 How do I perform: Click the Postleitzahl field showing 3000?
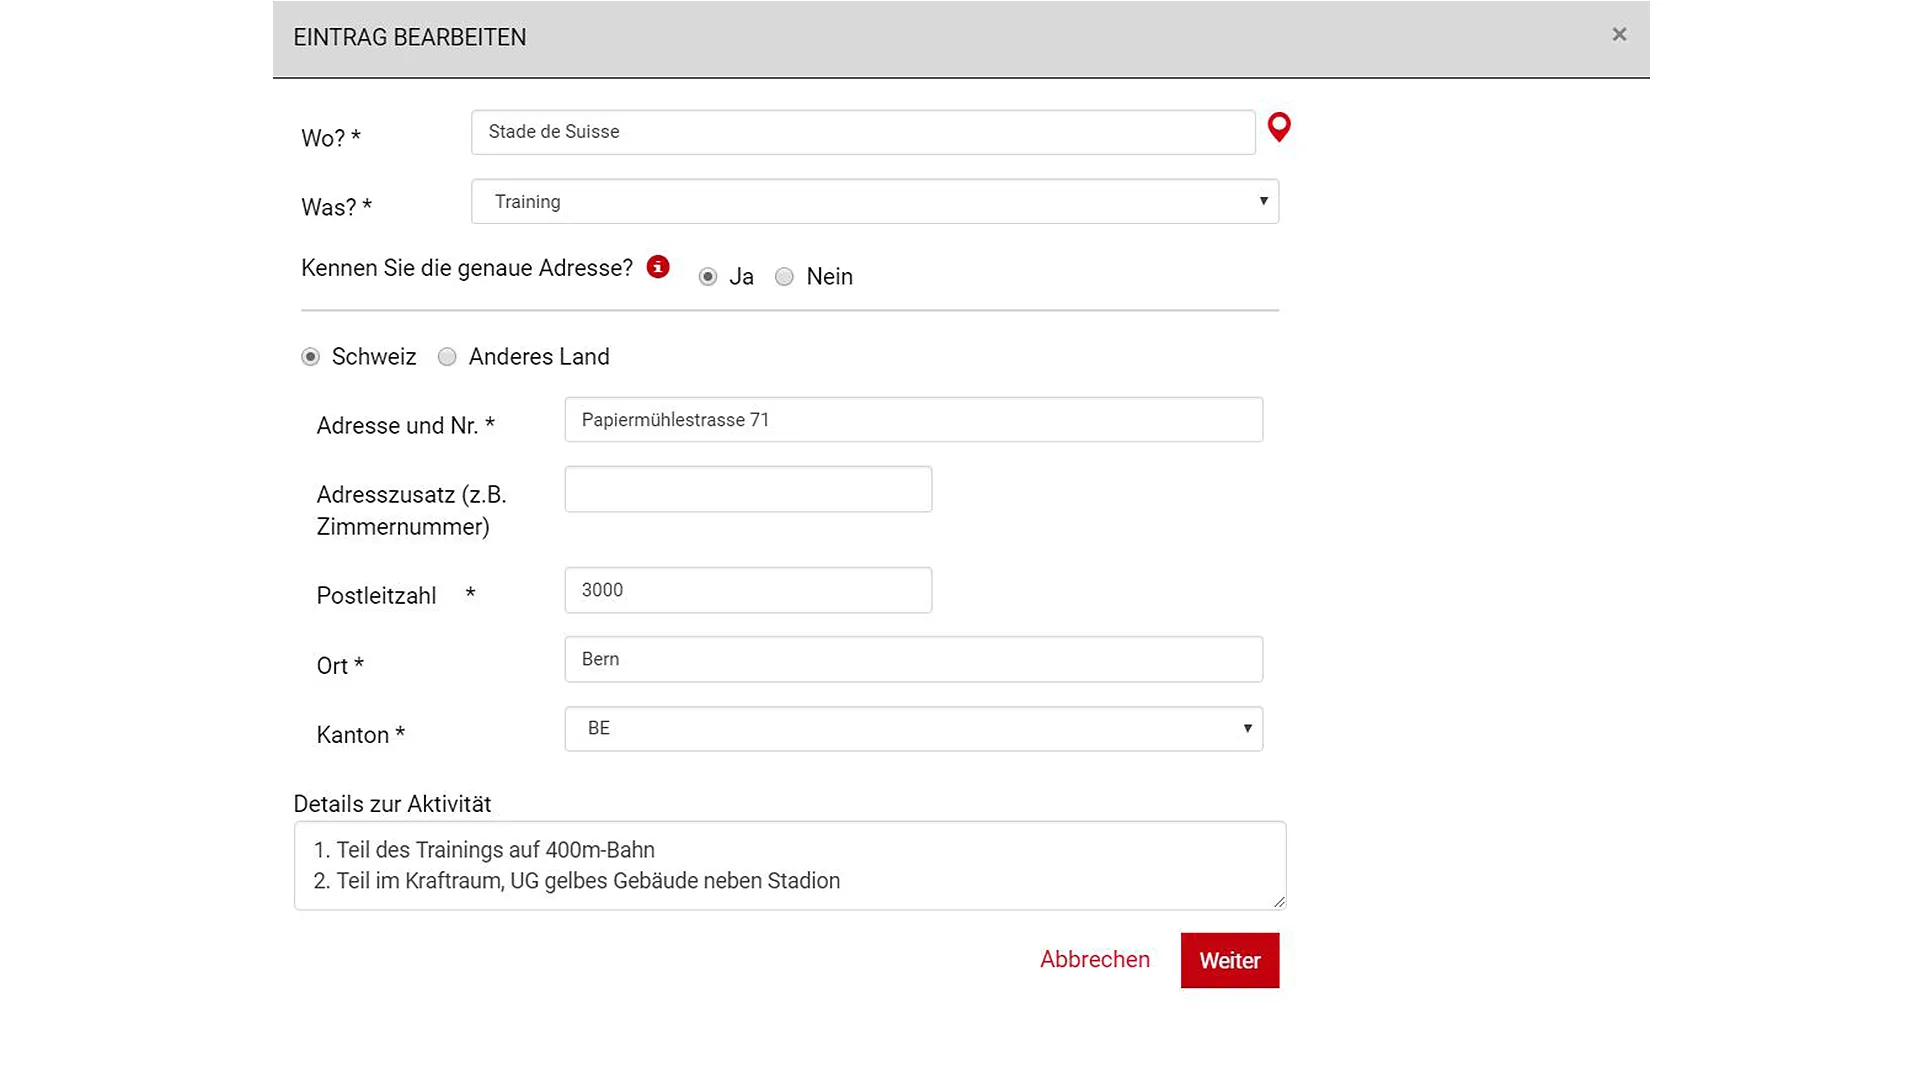point(748,590)
